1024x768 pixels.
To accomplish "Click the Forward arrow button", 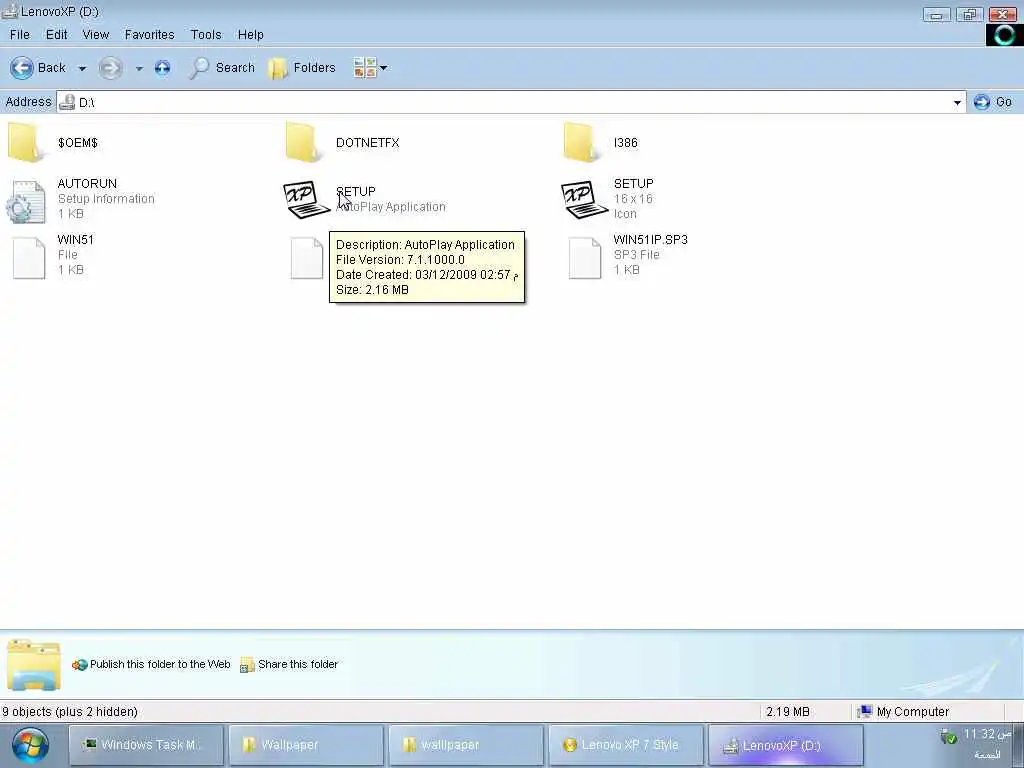I will [x=110, y=68].
